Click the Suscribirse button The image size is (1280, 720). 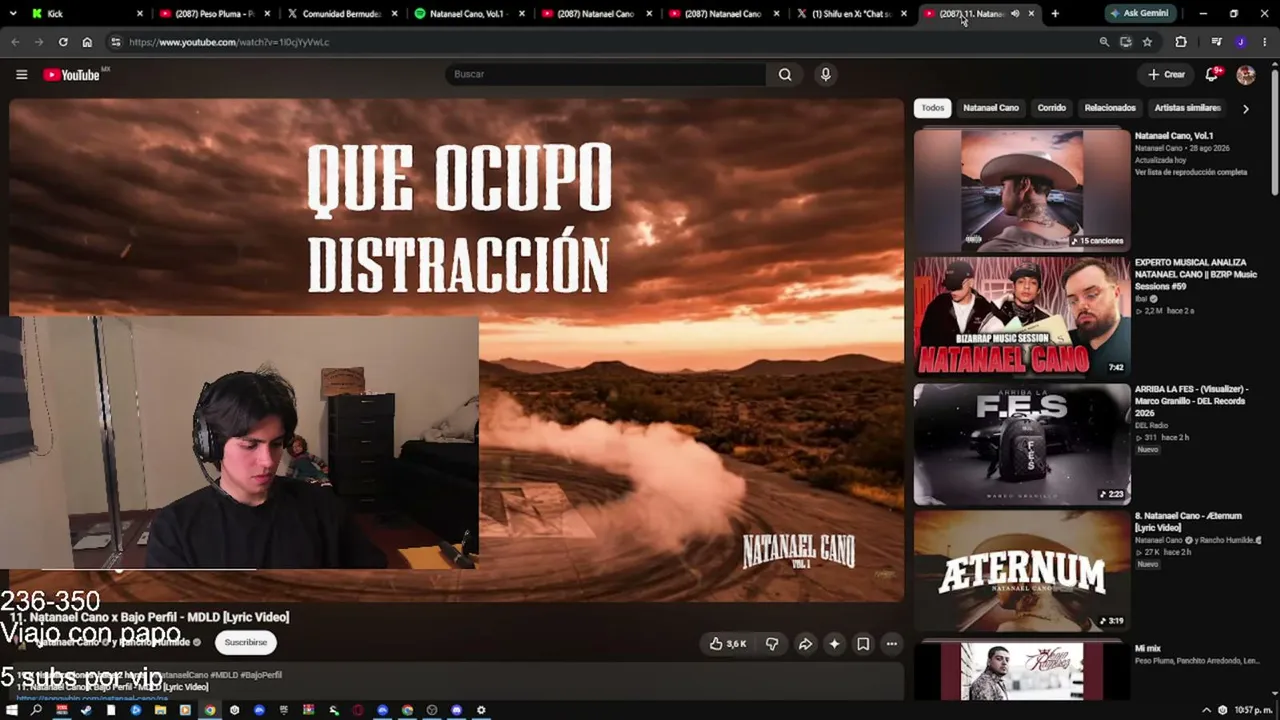click(246, 643)
